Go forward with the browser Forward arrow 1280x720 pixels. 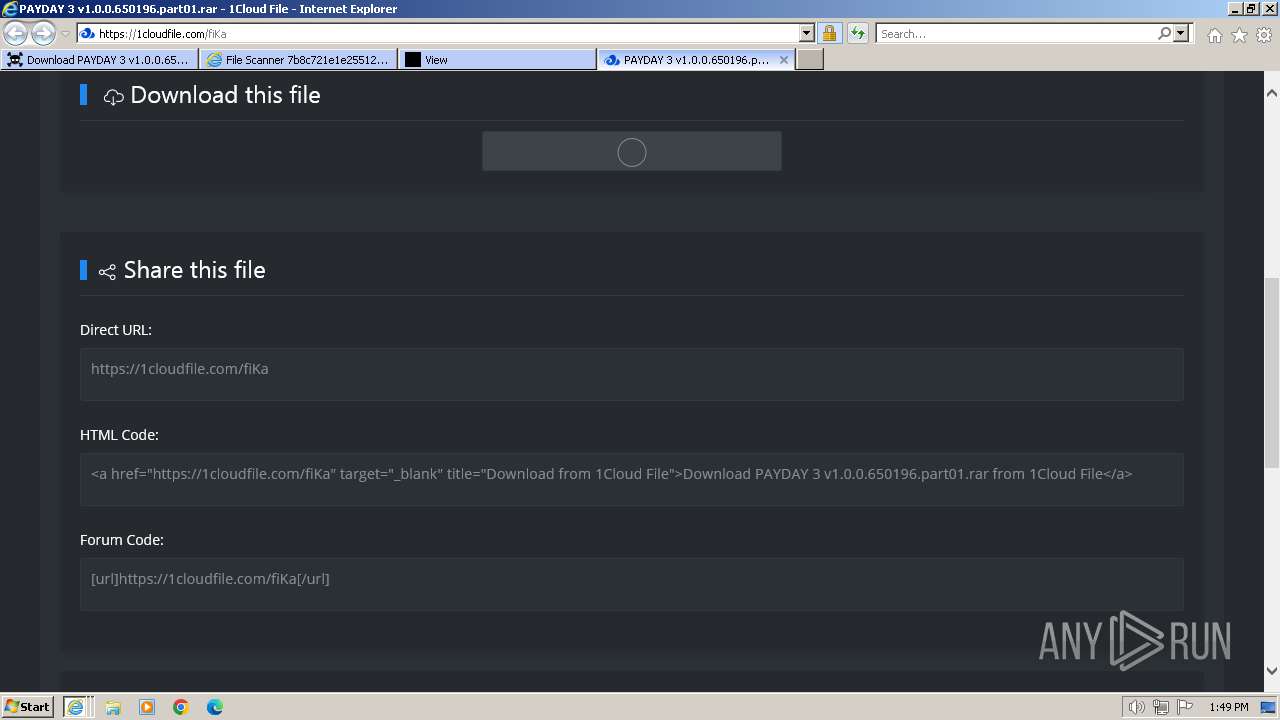[x=43, y=33]
